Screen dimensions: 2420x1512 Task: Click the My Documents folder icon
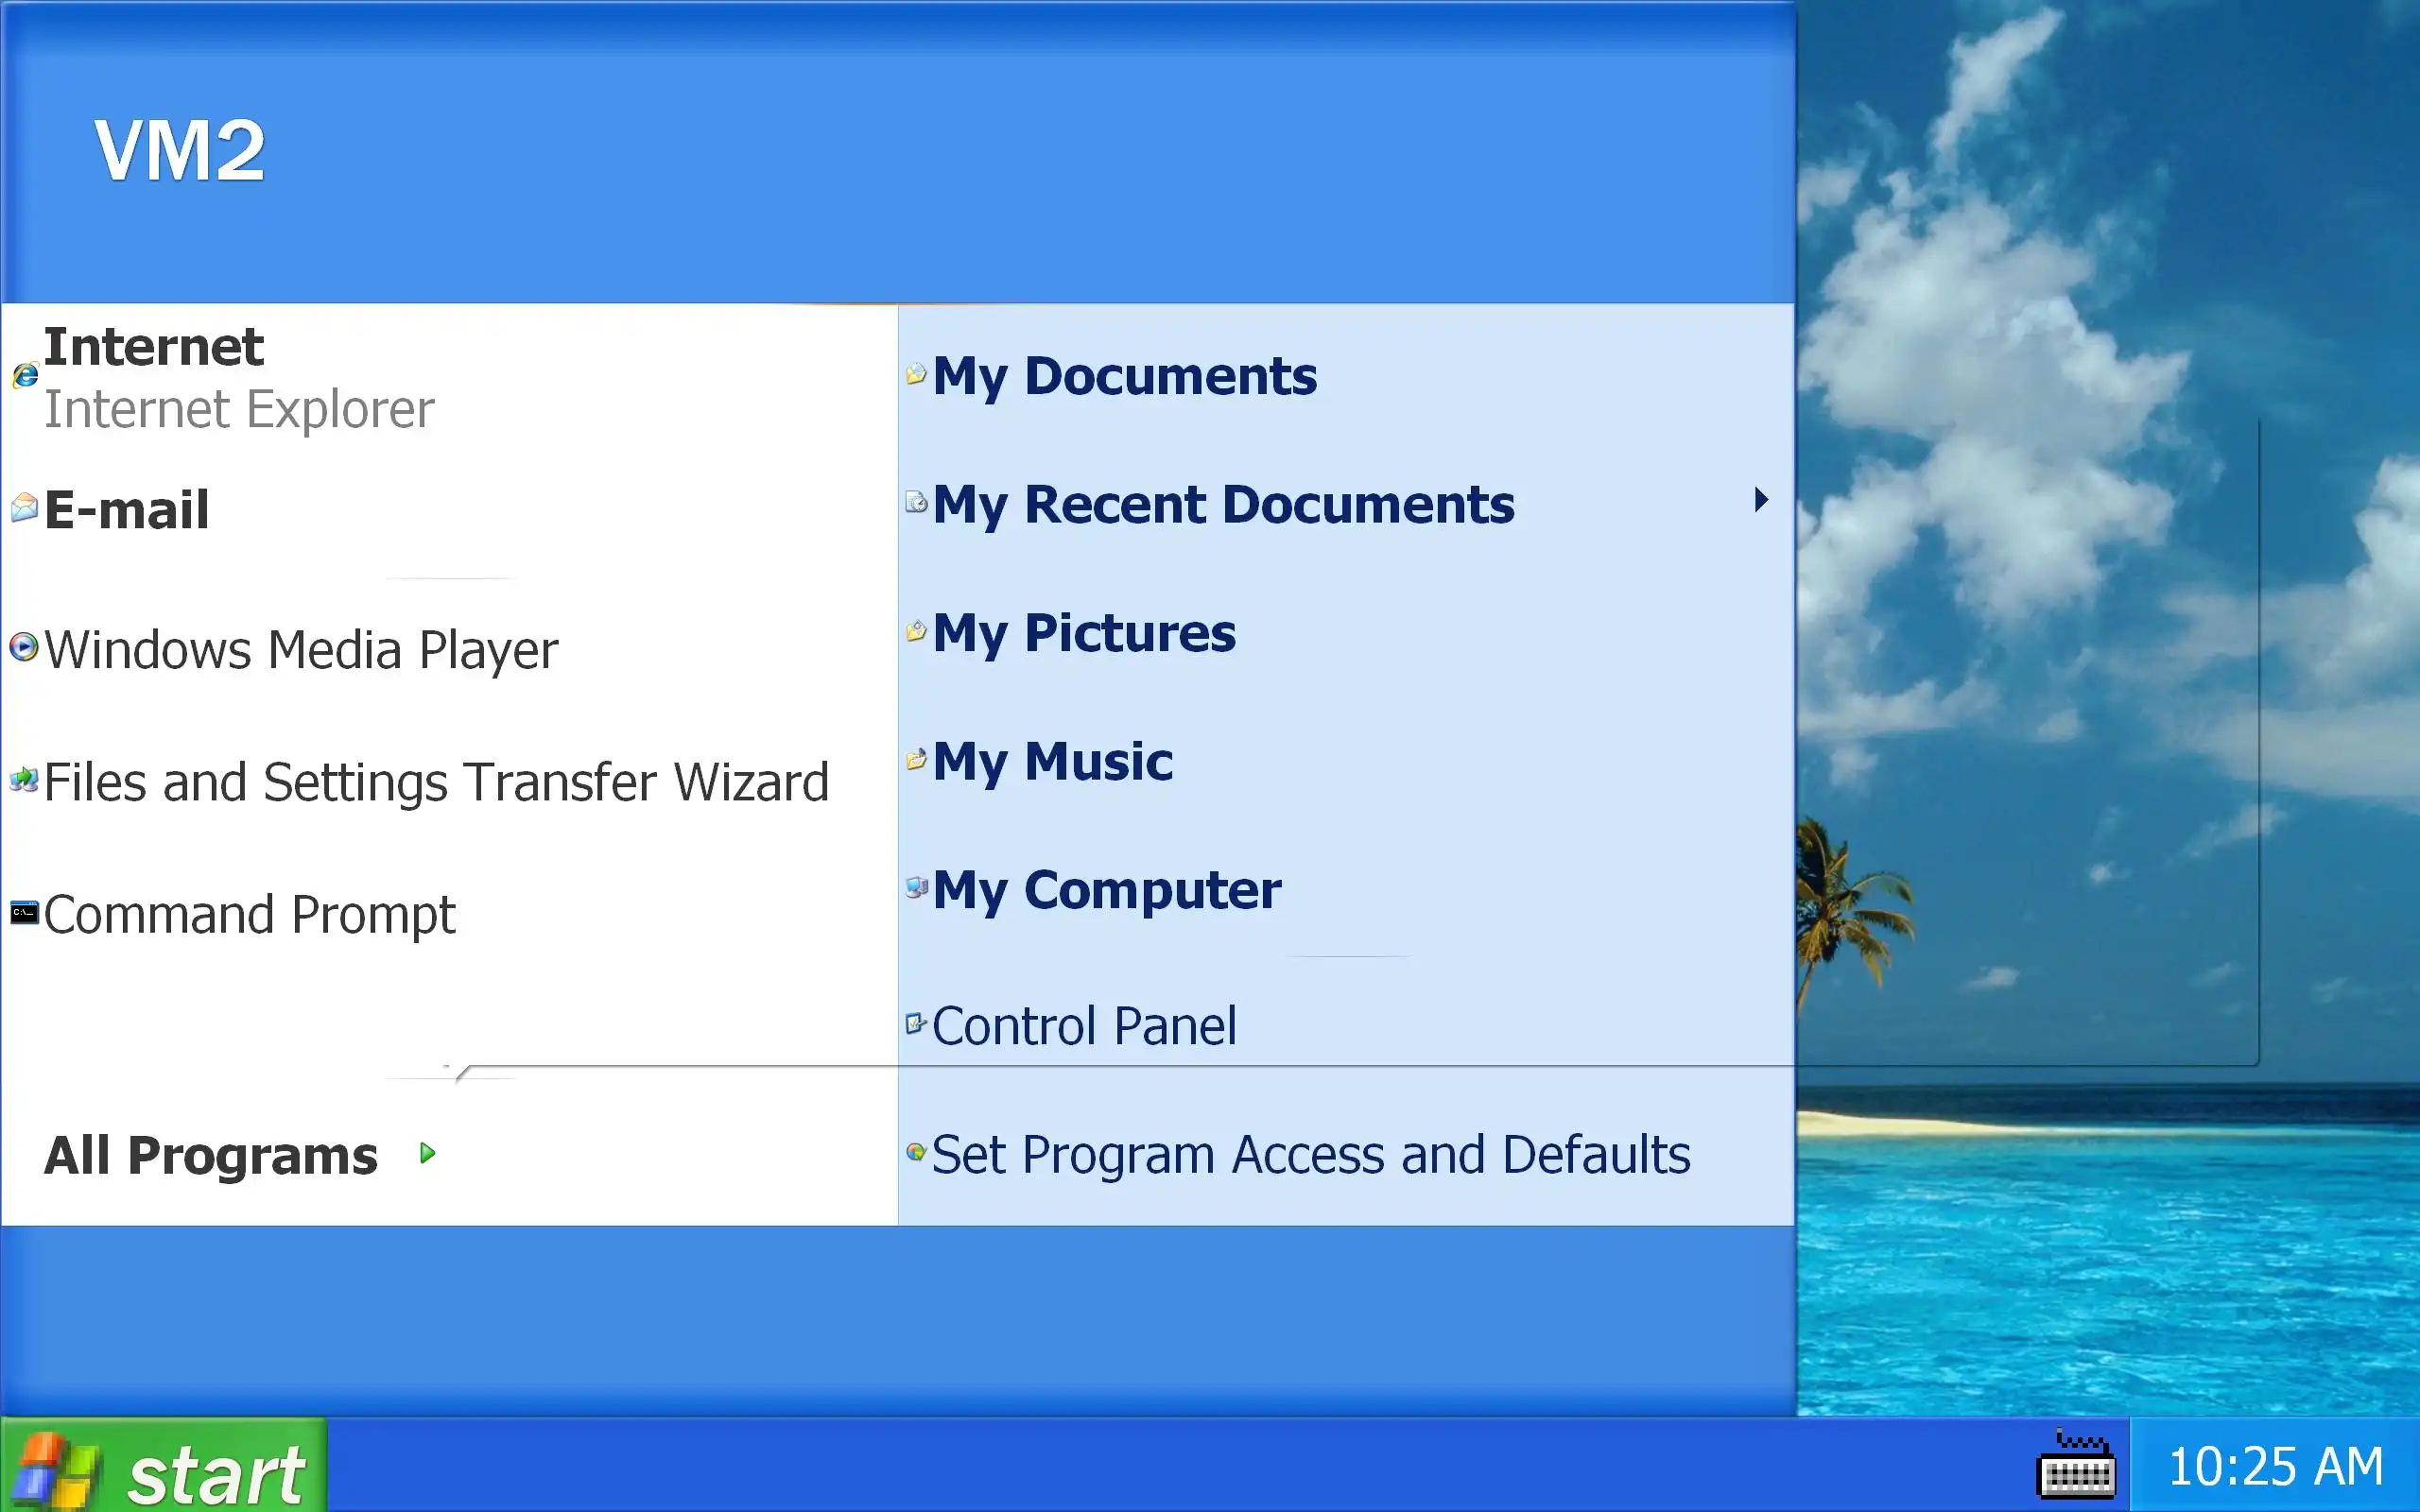(x=916, y=374)
